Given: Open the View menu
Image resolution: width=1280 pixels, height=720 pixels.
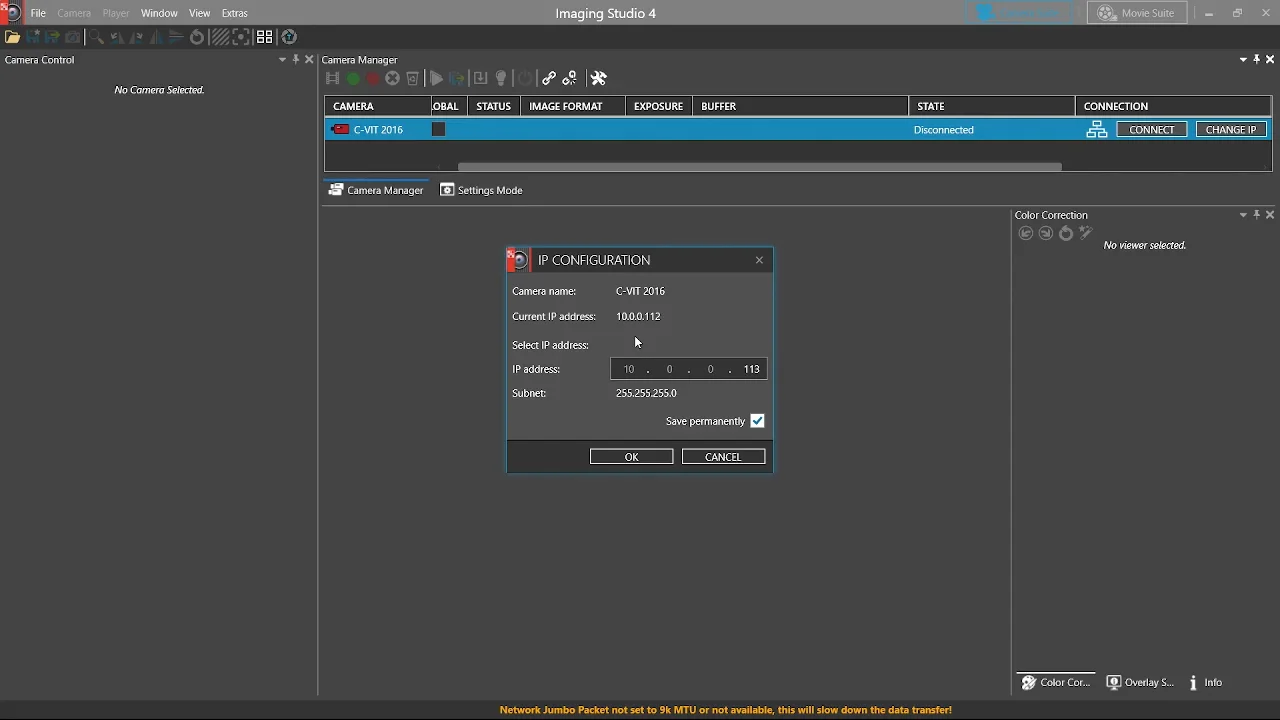Looking at the screenshot, I should (199, 13).
